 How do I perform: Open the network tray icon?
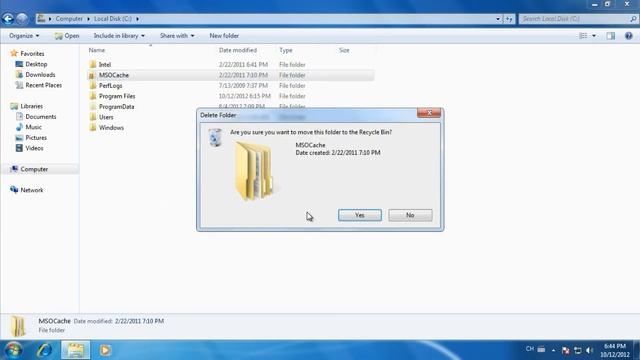click(578, 350)
